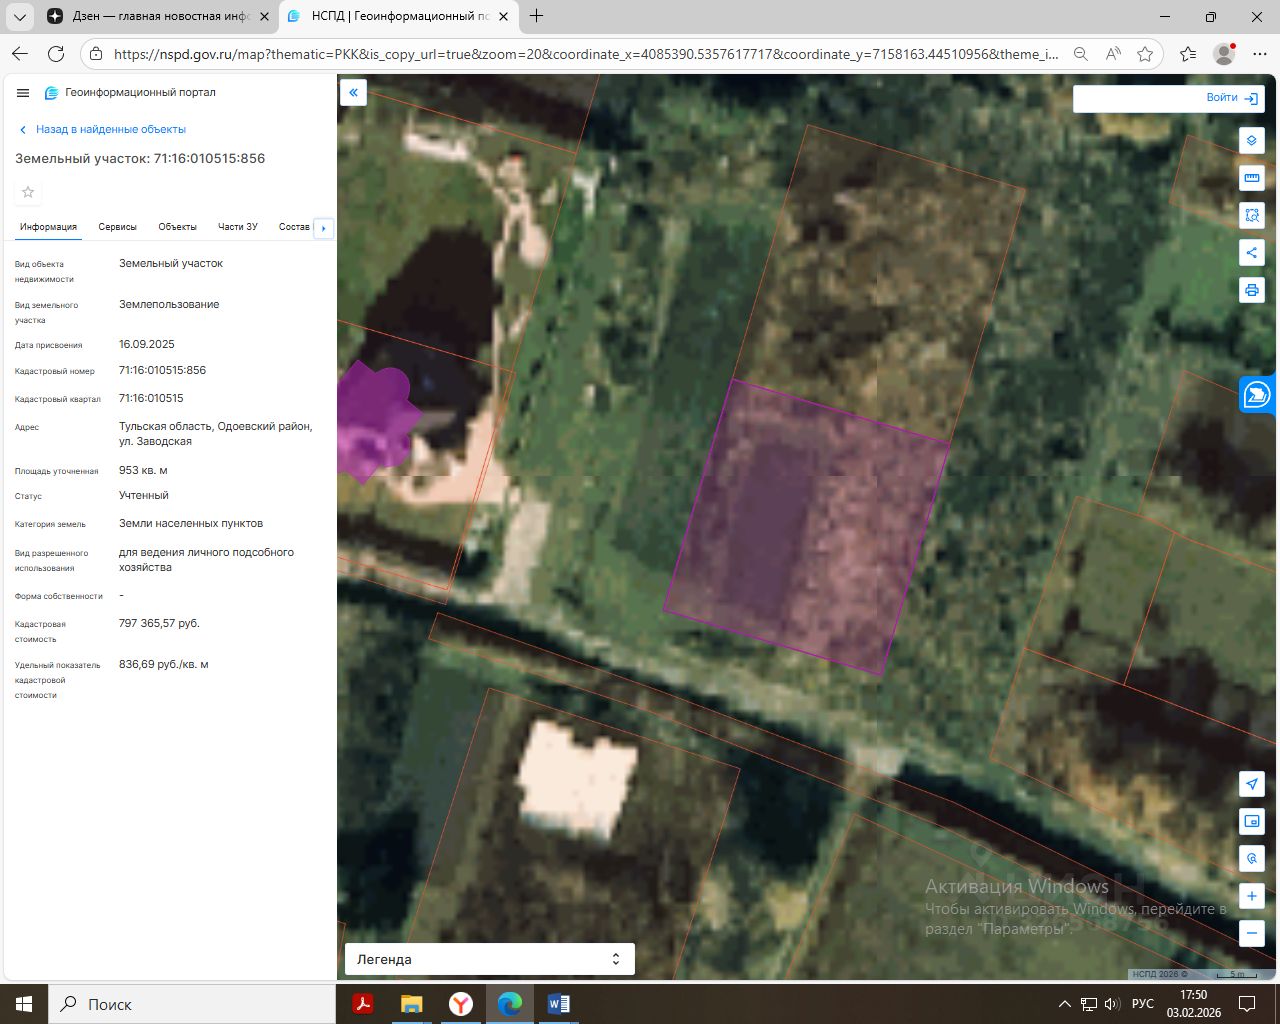Image resolution: width=1280 pixels, height=1024 pixels.
Task: Click the Войти login button
Action: [1231, 98]
